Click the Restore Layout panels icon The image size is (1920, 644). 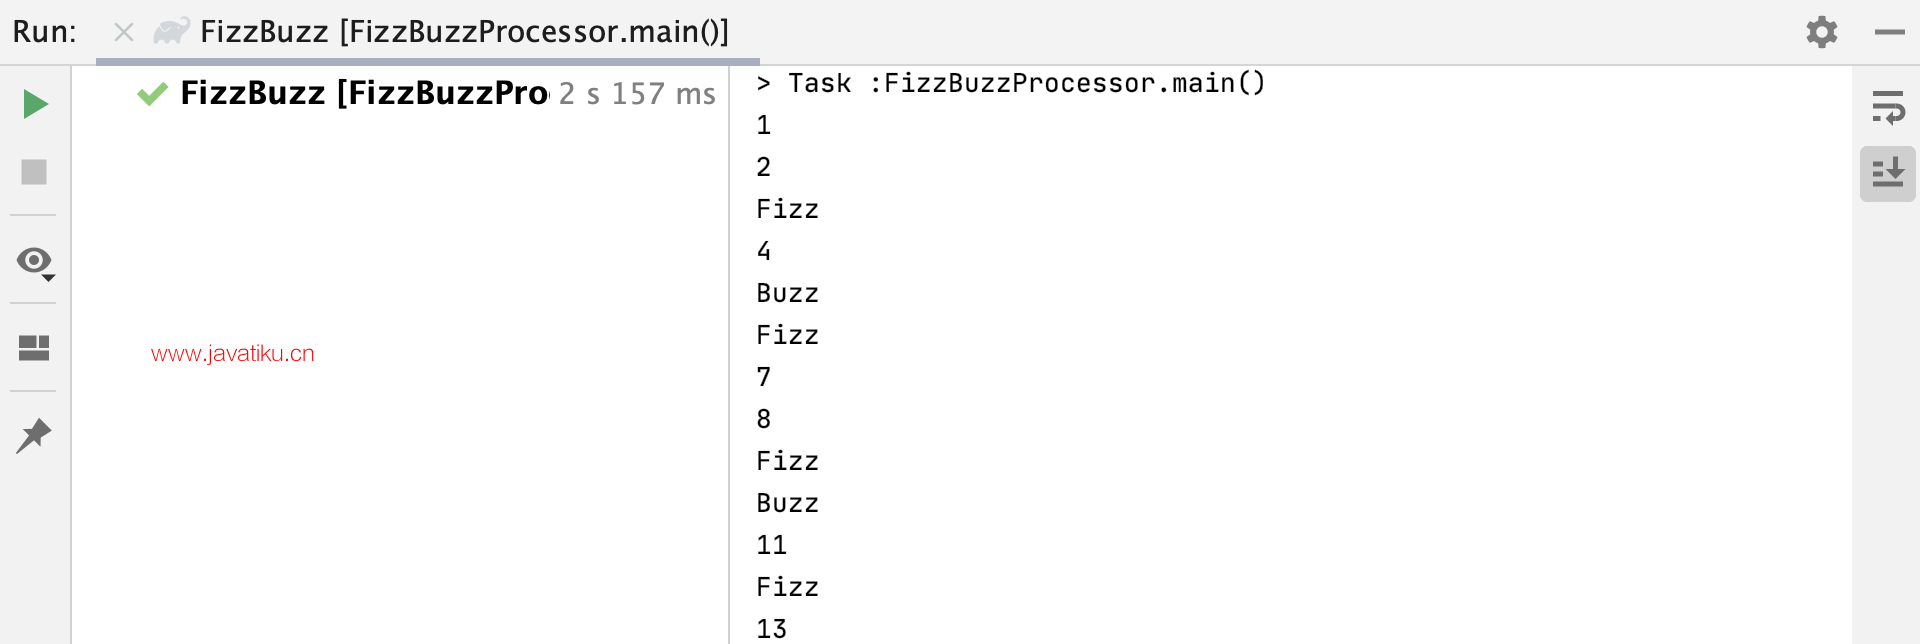[34, 348]
